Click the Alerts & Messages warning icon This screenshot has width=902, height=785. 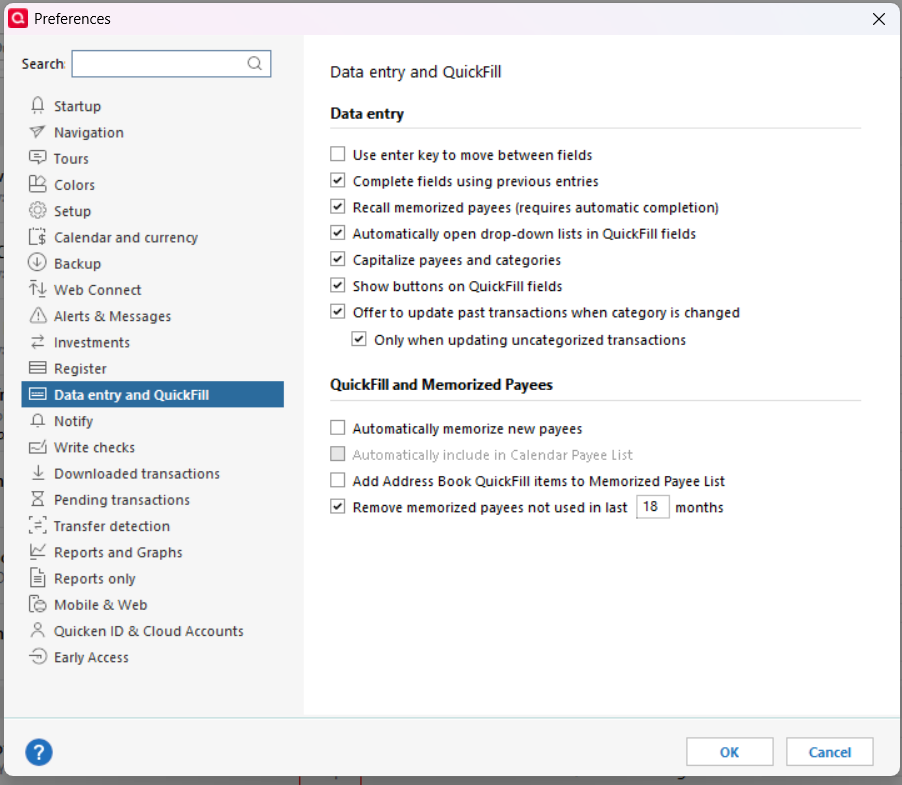(x=37, y=315)
